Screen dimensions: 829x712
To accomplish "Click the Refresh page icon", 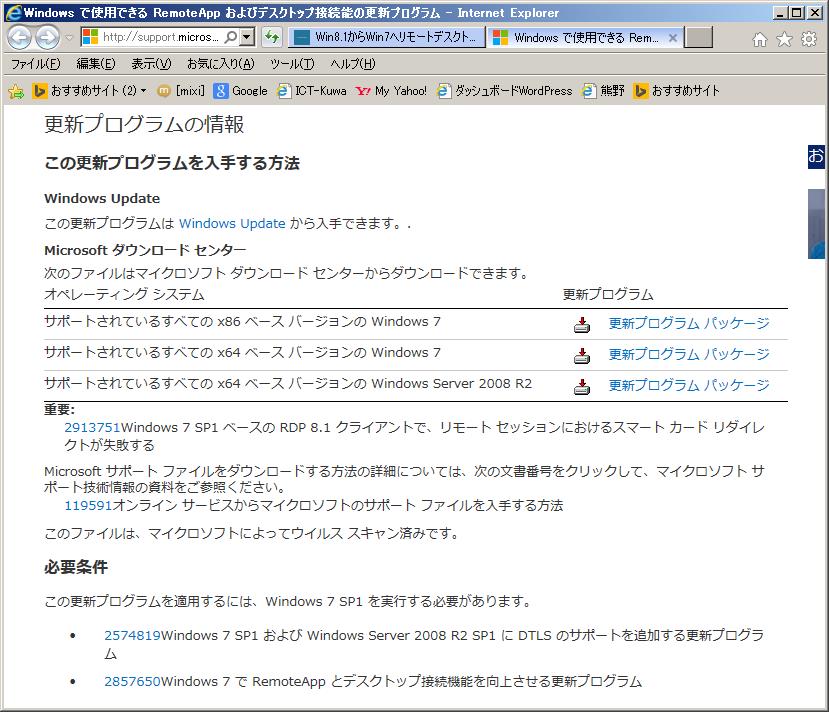I will [272, 37].
